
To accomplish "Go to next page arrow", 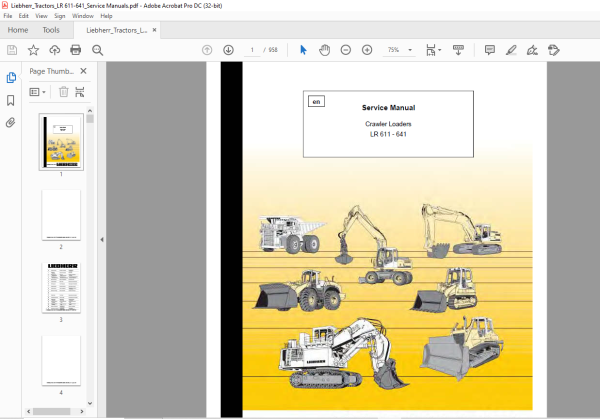I will 228,50.
